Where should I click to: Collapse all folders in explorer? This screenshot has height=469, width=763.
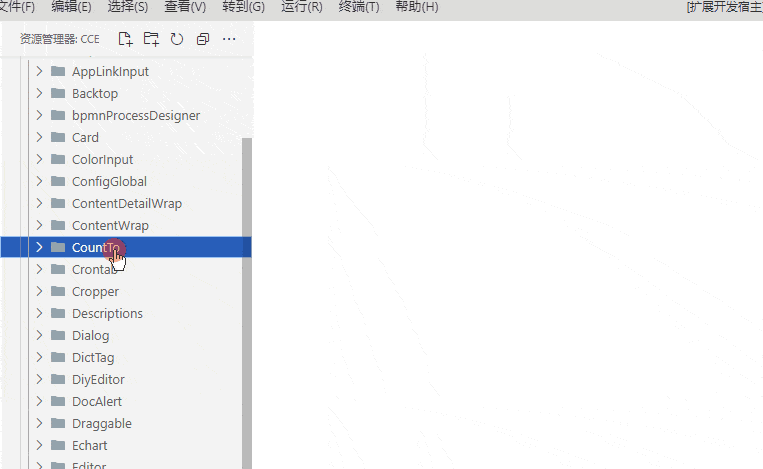[x=203, y=39]
